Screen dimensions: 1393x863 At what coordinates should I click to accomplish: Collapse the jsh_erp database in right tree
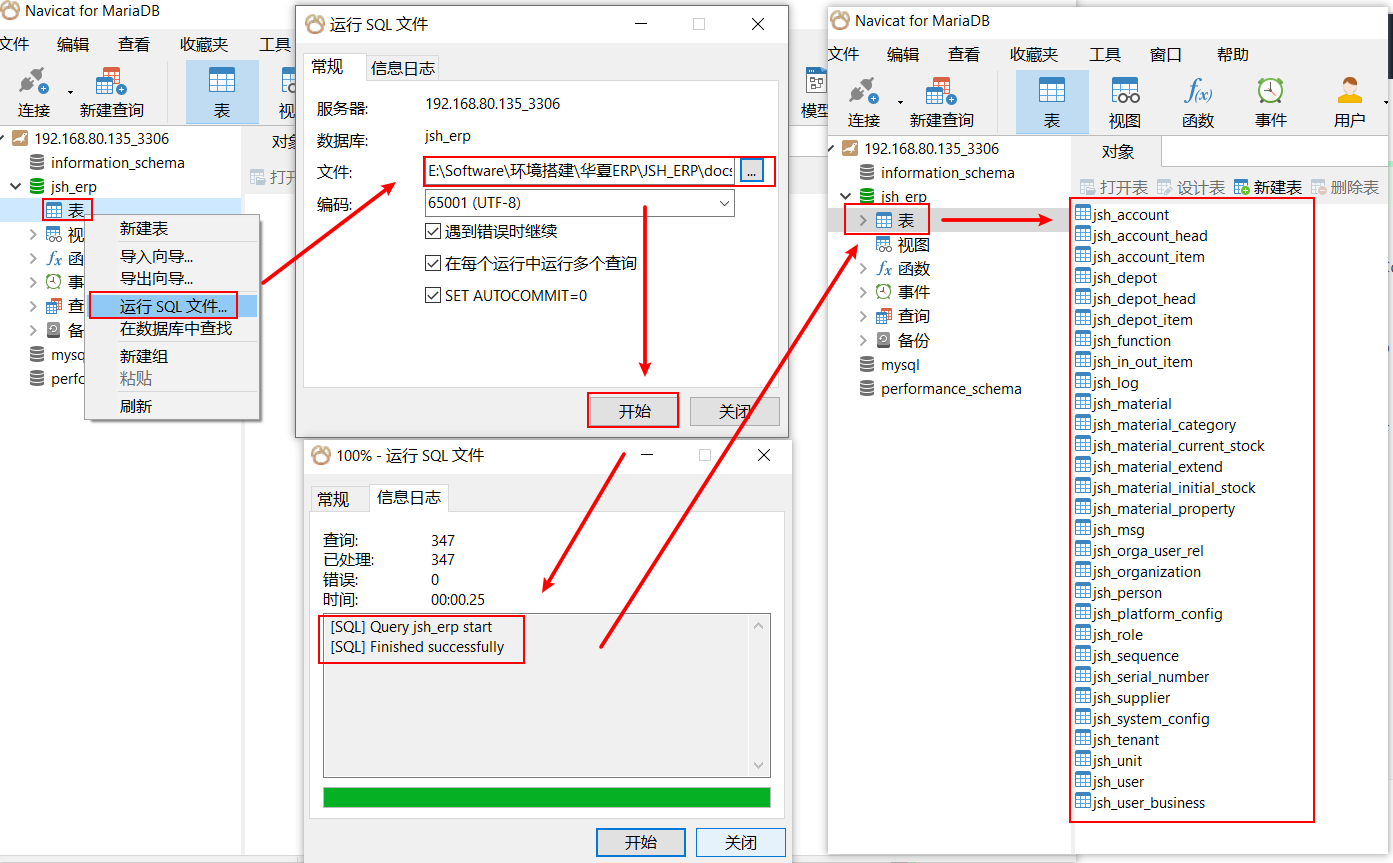pyautogui.click(x=846, y=196)
